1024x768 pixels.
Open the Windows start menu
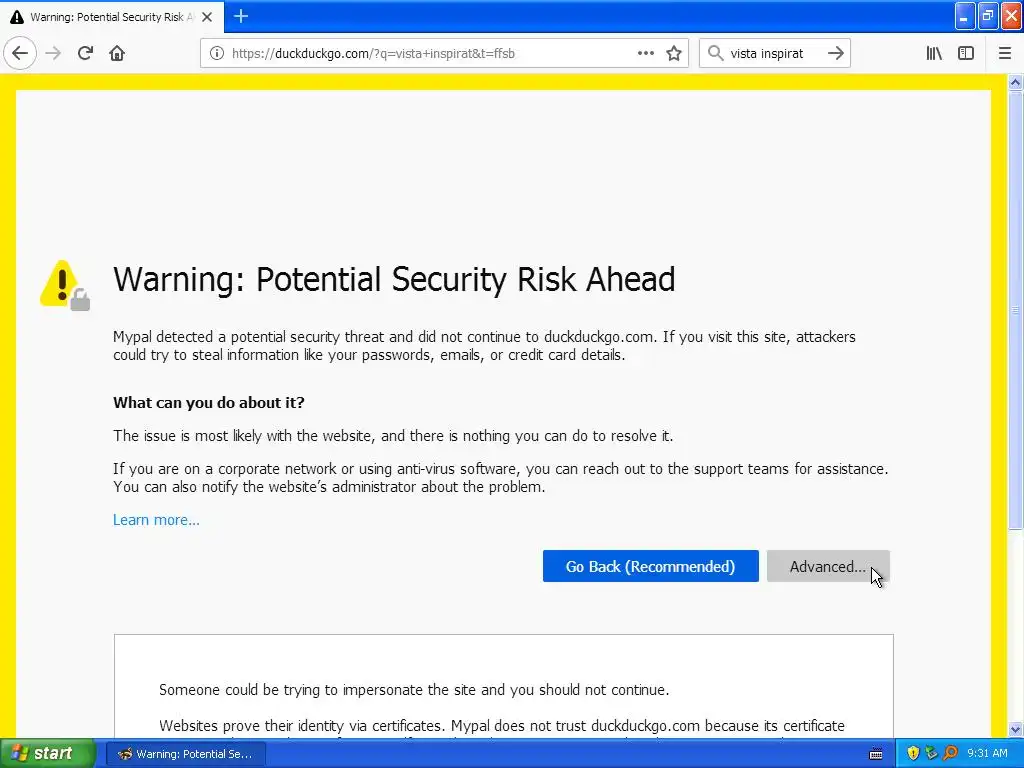click(x=47, y=754)
